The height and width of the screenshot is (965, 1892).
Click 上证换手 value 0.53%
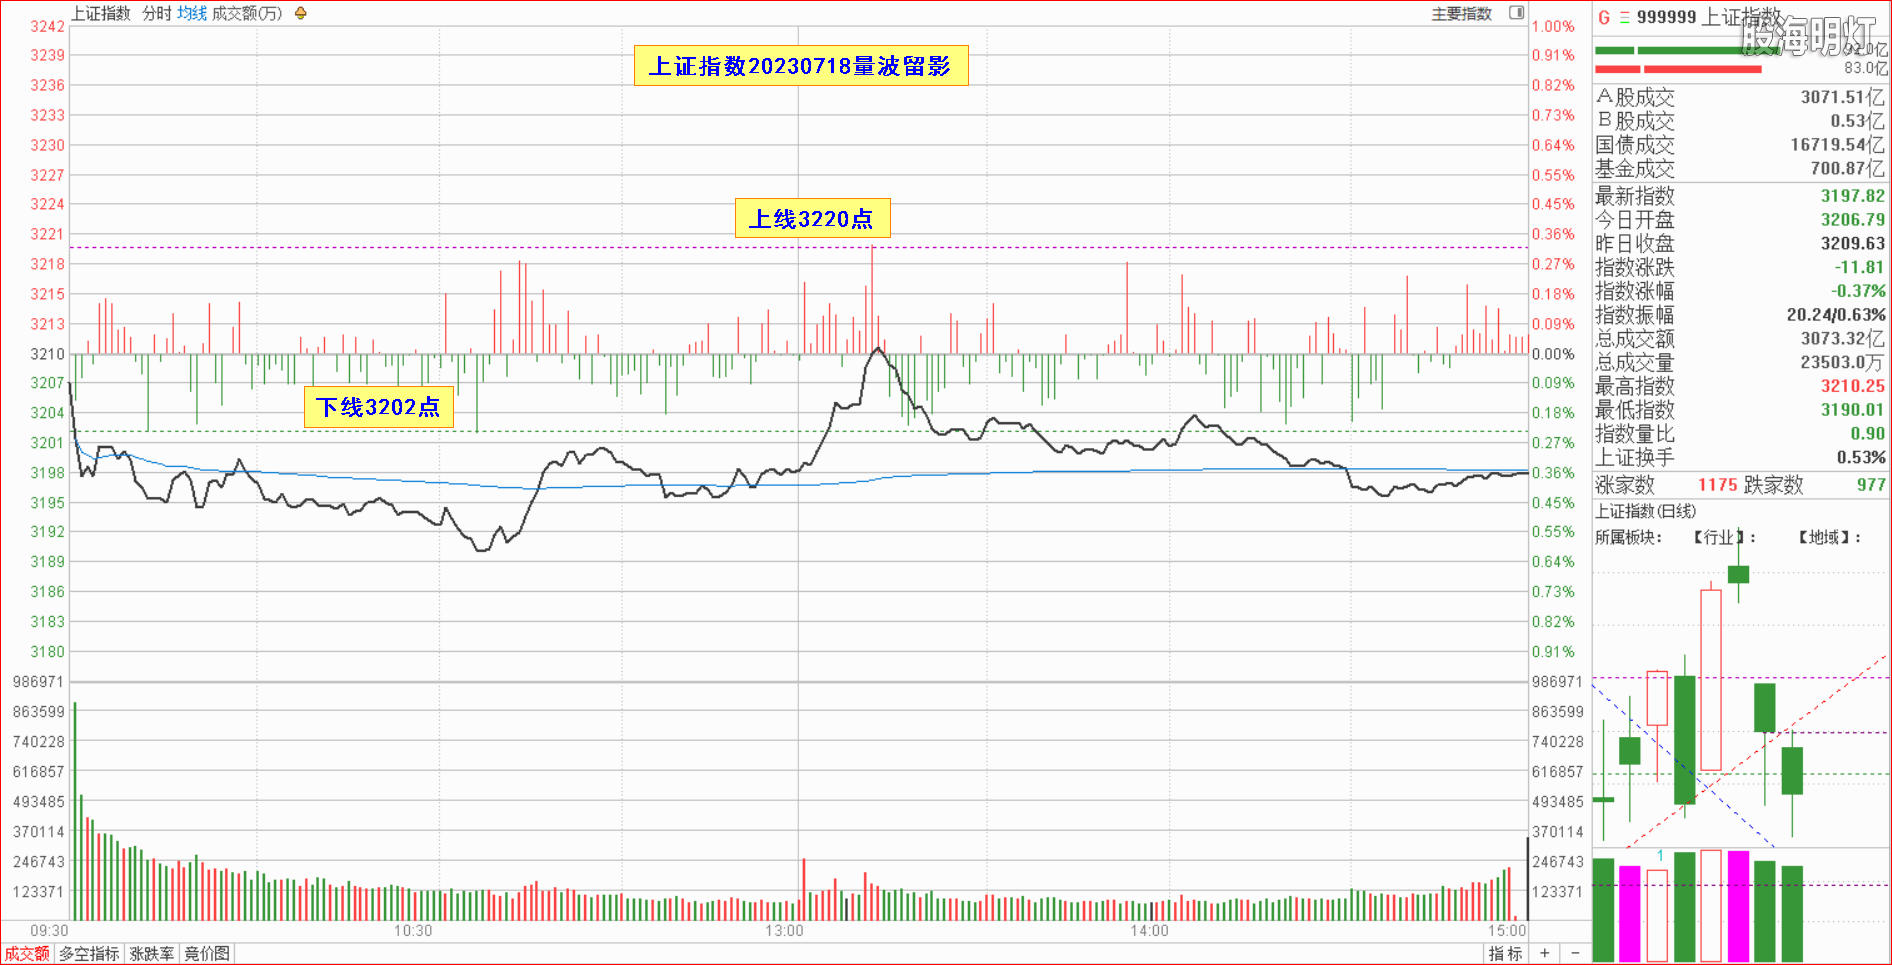(1861, 458)
